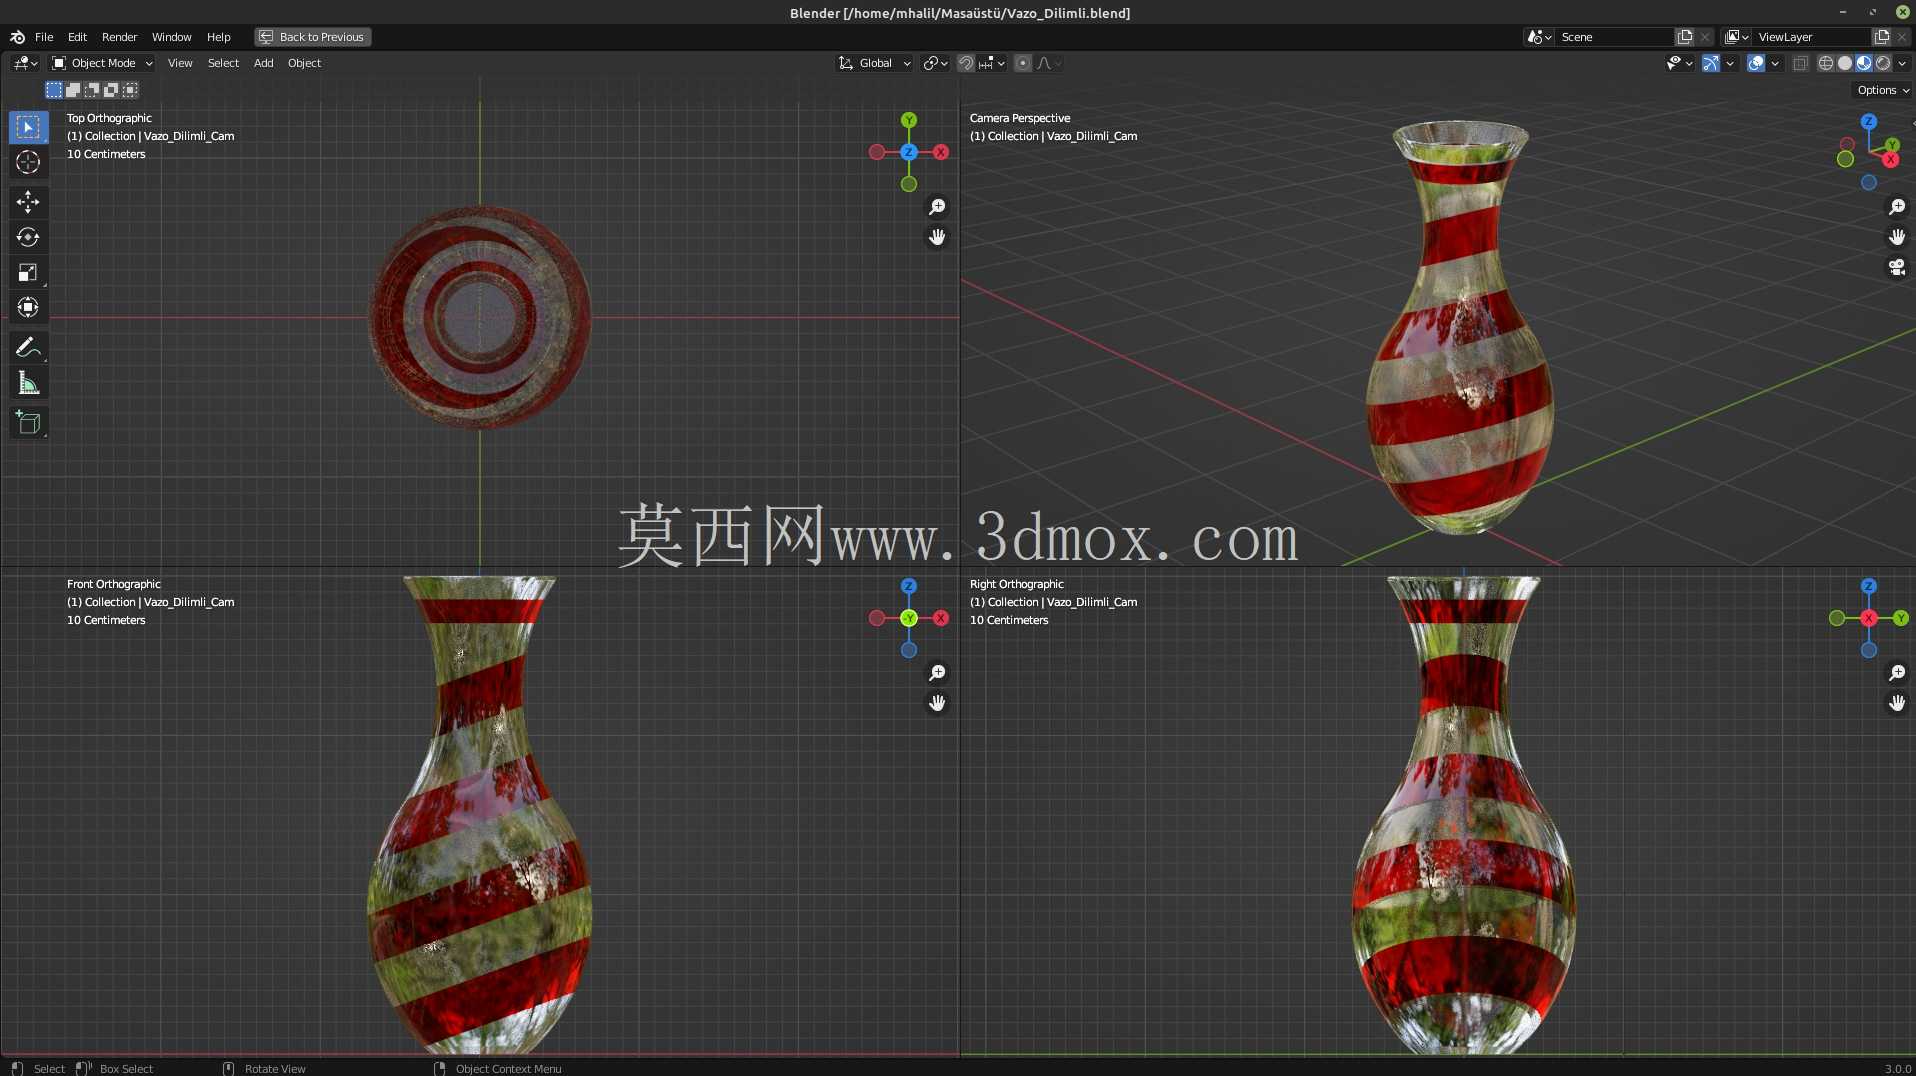
Task: Click pan hand in Right Orthographic view
Action: tap(1897, 703)
